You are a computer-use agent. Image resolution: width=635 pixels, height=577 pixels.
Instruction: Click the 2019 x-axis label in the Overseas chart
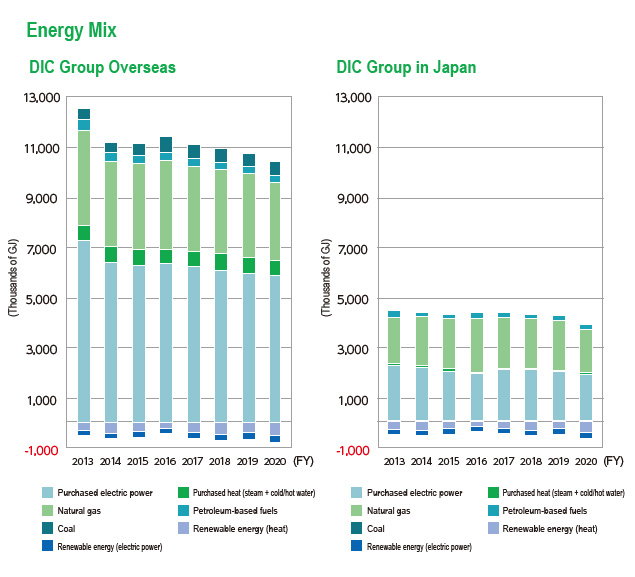[247, 461]
